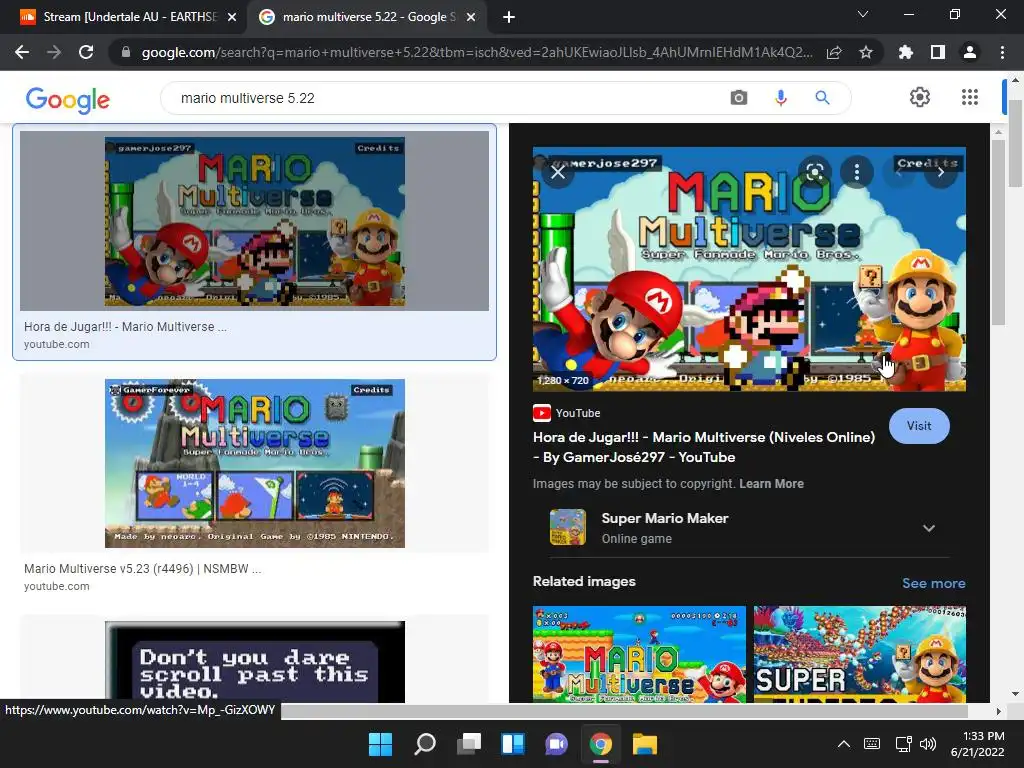1024x768 pixels.
Task: Click the lock icon in address bar
Action: (x=126, y=52)
